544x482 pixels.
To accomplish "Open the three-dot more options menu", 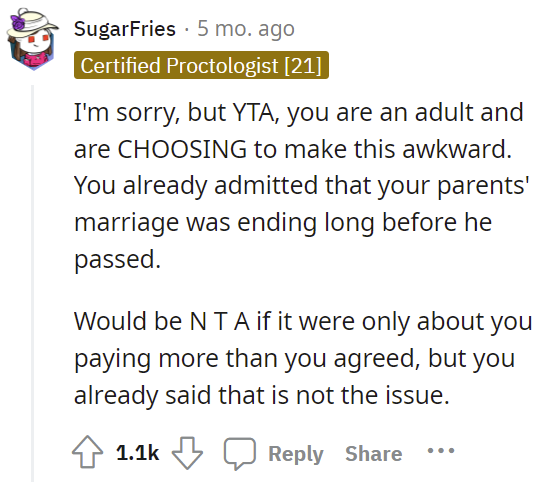I will point(441,451).
